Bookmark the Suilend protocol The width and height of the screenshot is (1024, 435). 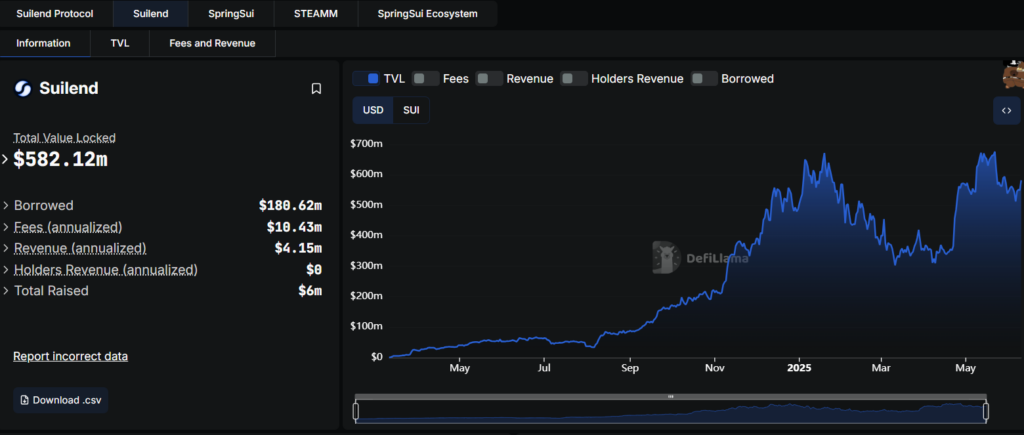coord(316,89)
